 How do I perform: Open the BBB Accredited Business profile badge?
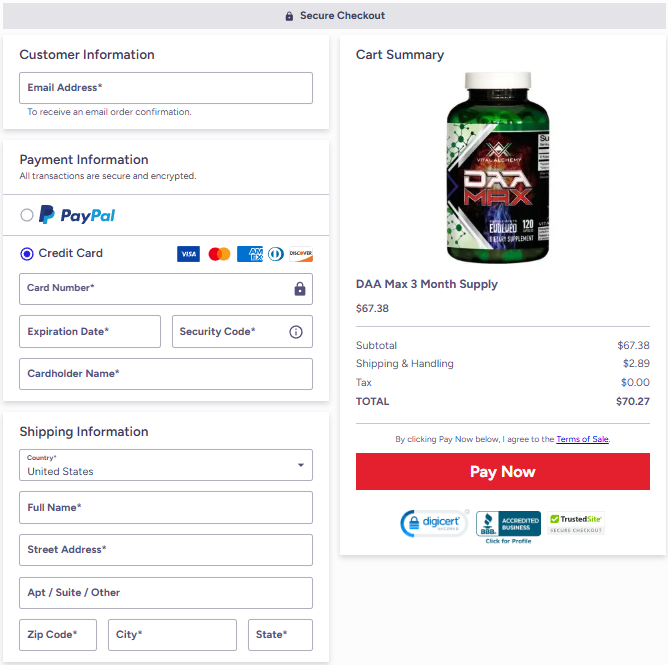pos(508,527)
